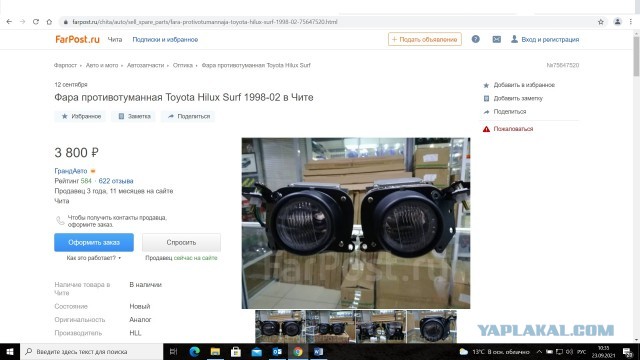640x360 pixels.
Task: Click the Windows taskbar search box
Action: point(91,351)
